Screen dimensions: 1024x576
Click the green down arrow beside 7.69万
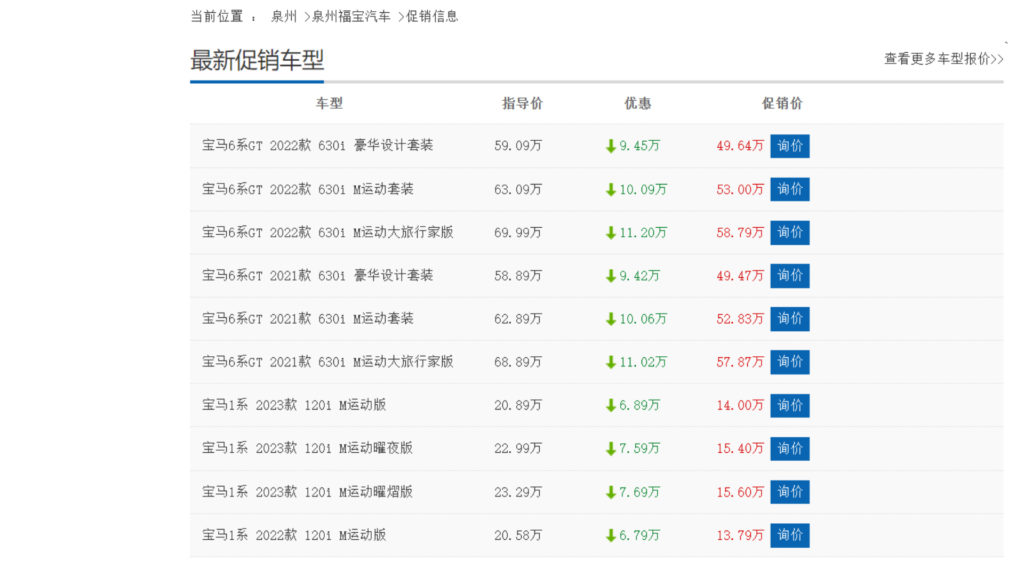pyautogui.click(x=611, y=492)
